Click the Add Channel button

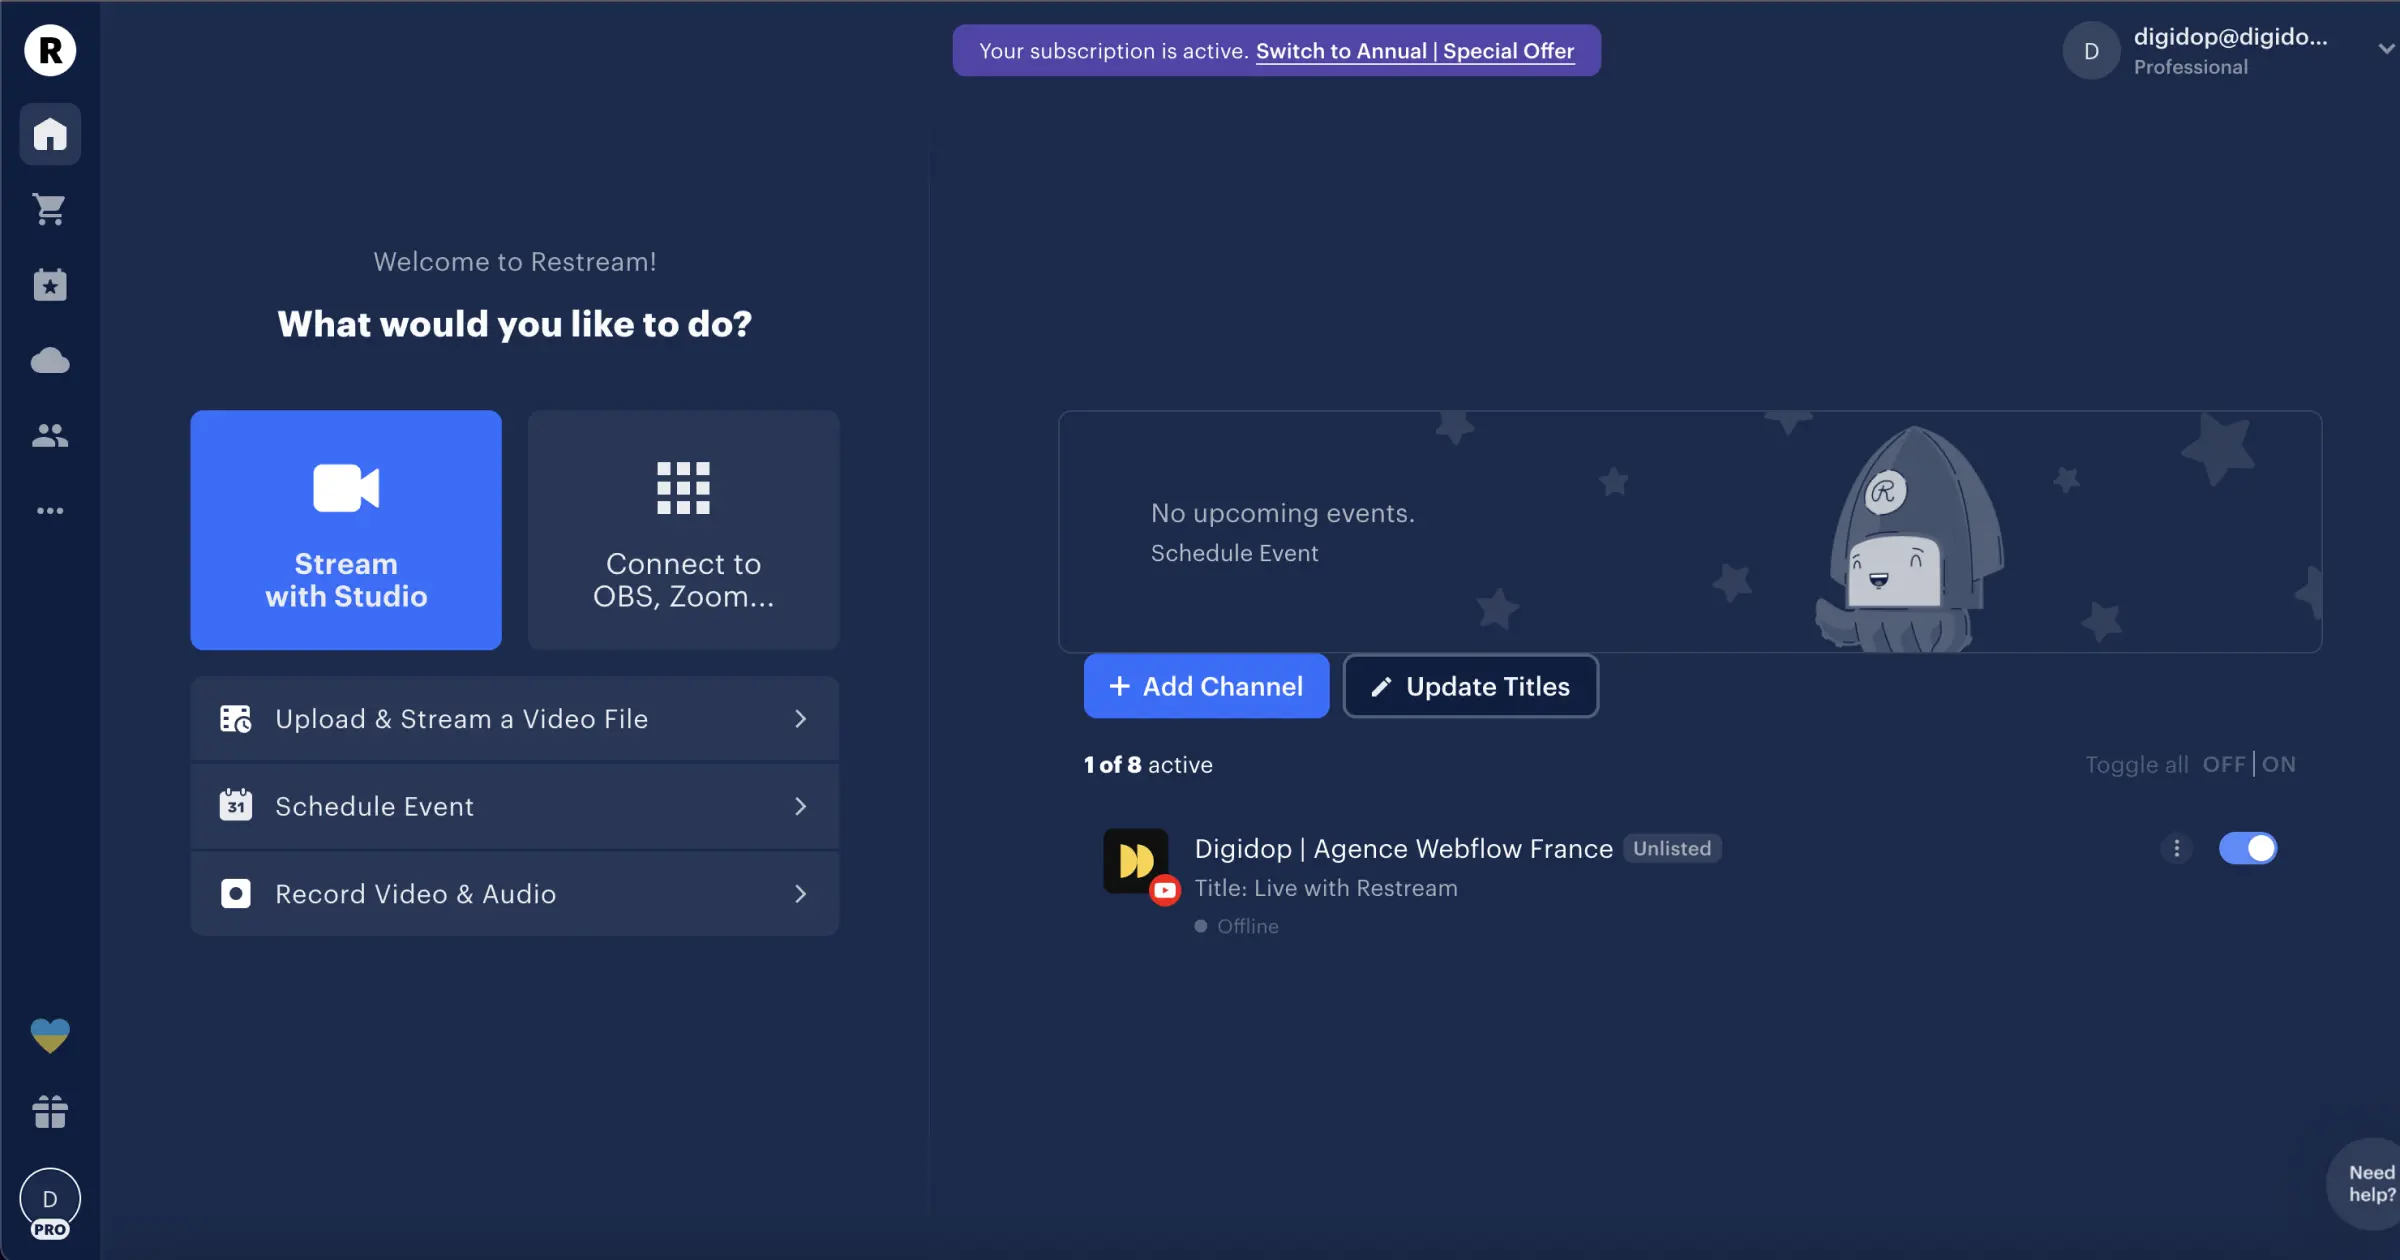coord(1206,686)
